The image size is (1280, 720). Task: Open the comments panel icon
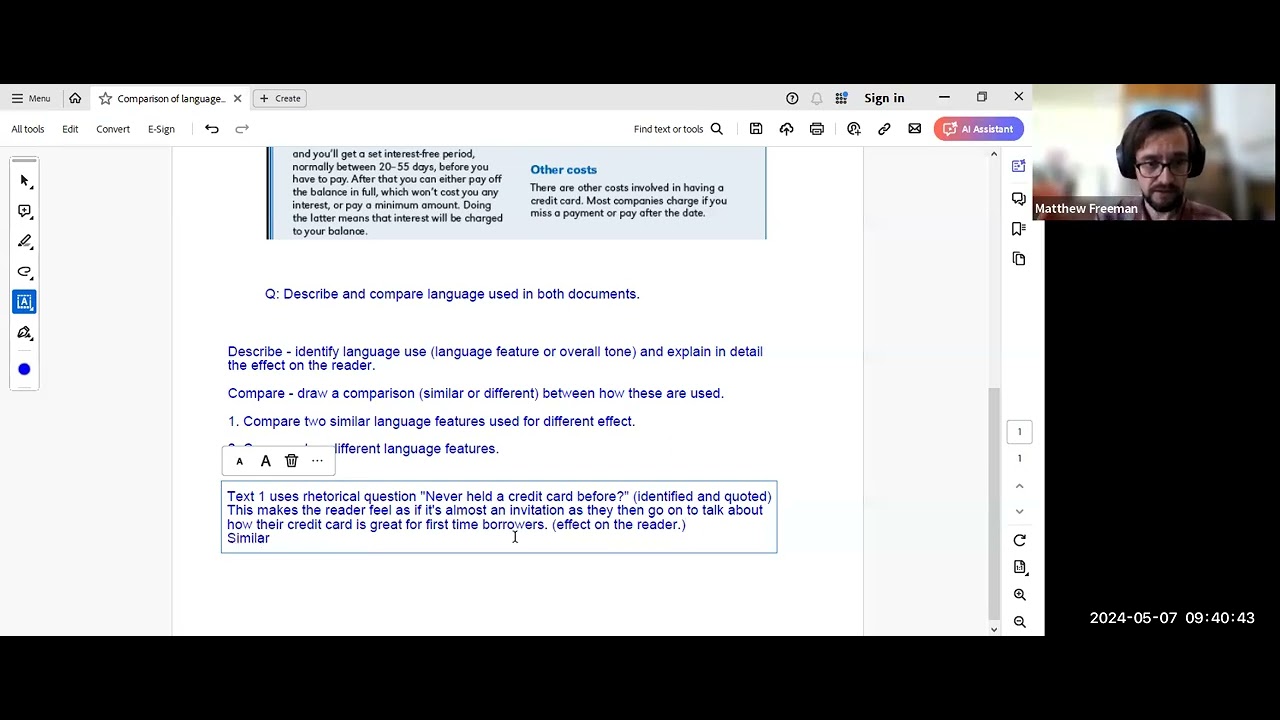pos(1019,198)
